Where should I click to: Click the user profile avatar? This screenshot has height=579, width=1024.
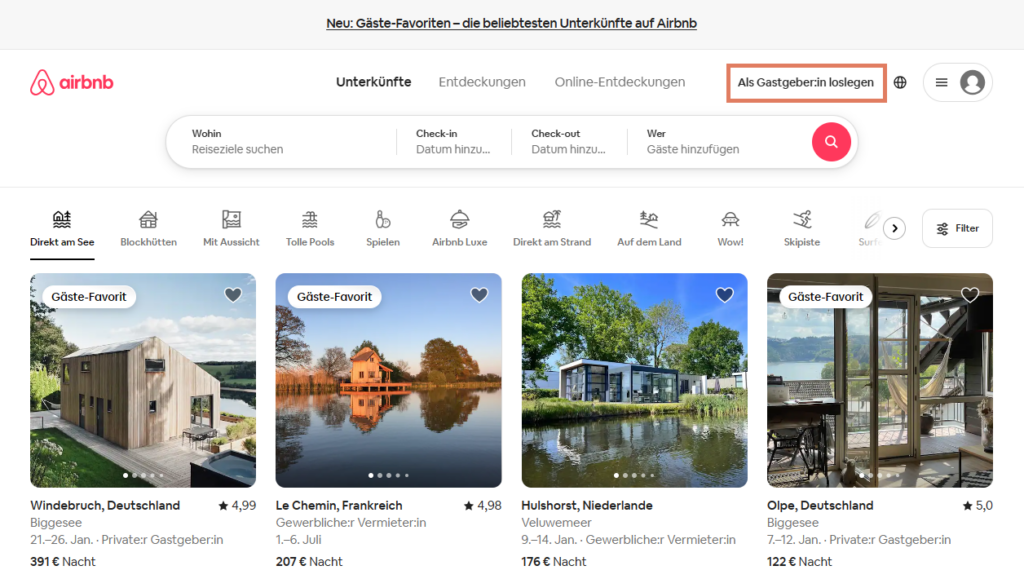[x=972, y=82]
